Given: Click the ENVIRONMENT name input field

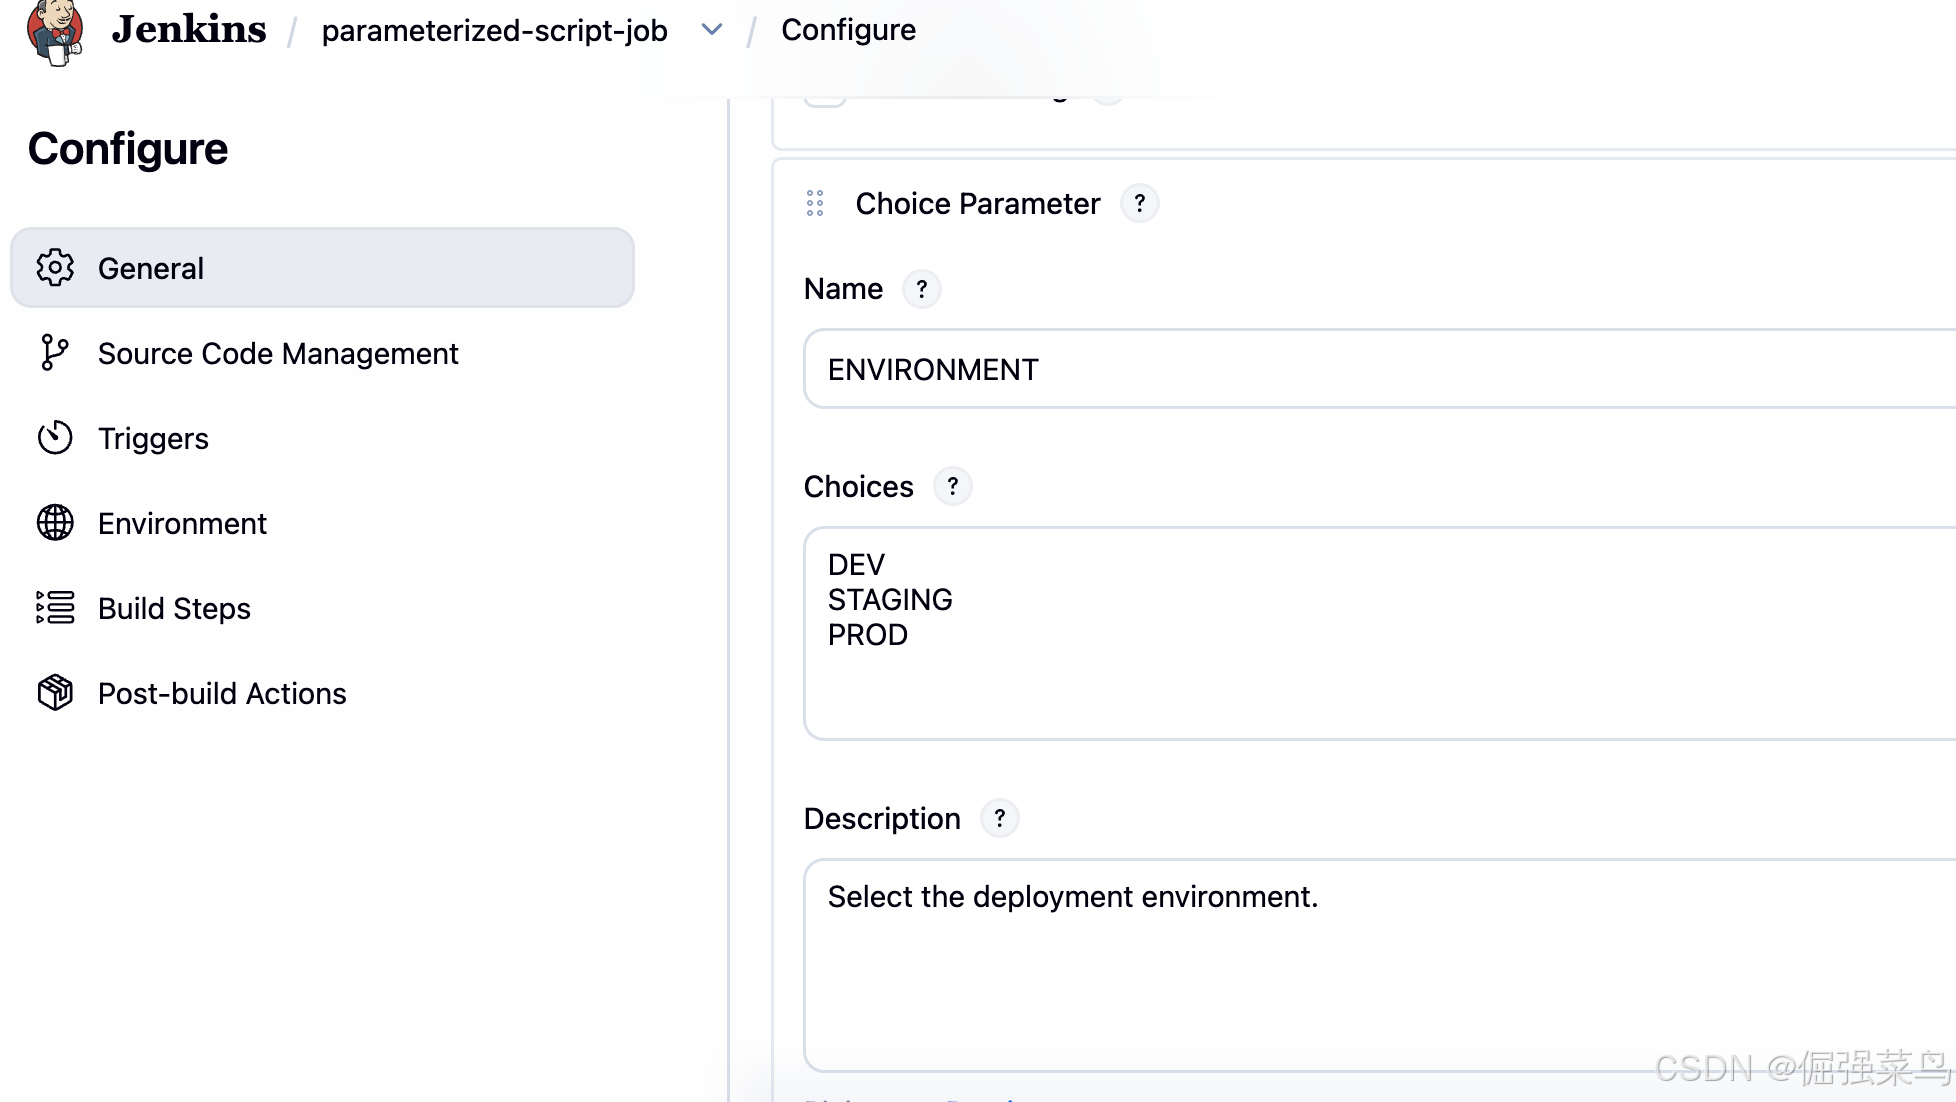Looking at the screenshot, I should click(x=1380, y=369).
